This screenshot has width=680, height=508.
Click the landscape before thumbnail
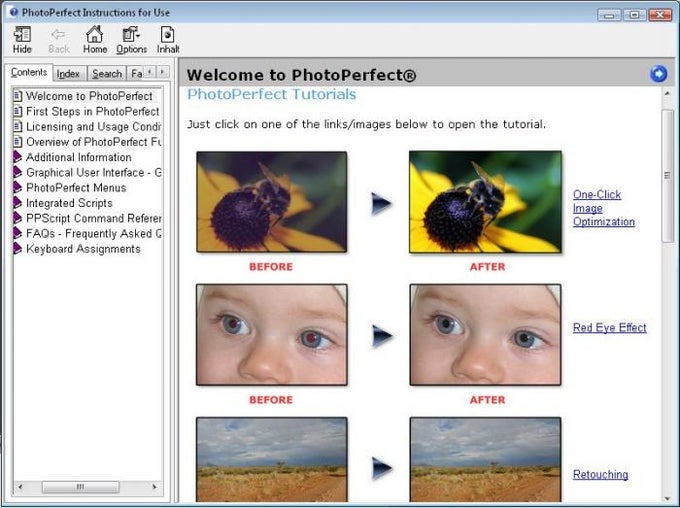pyautogui.click(x=271, y=459)
